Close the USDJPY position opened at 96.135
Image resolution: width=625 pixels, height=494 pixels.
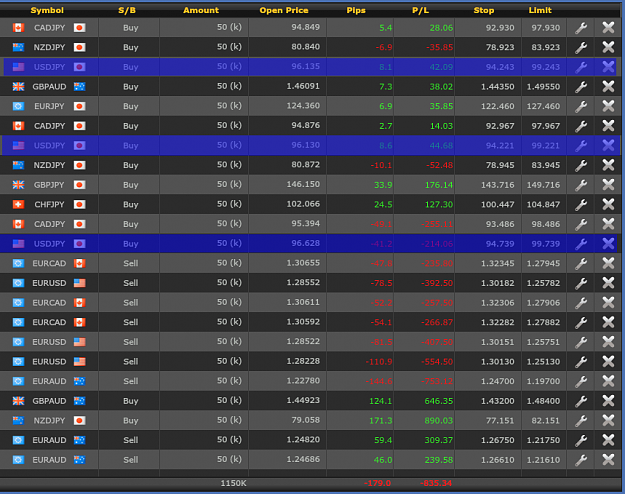[x=608, y=67]
